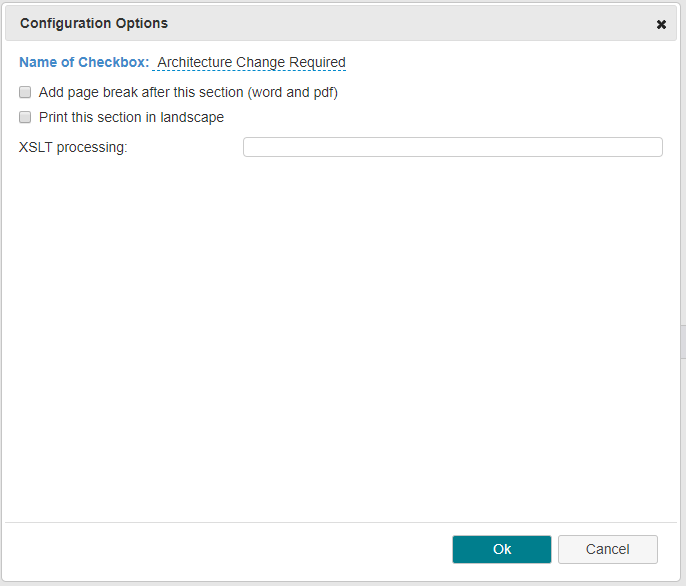Confirm settings with the Ok button
The image size is (686, 586).
coord(502,549)
